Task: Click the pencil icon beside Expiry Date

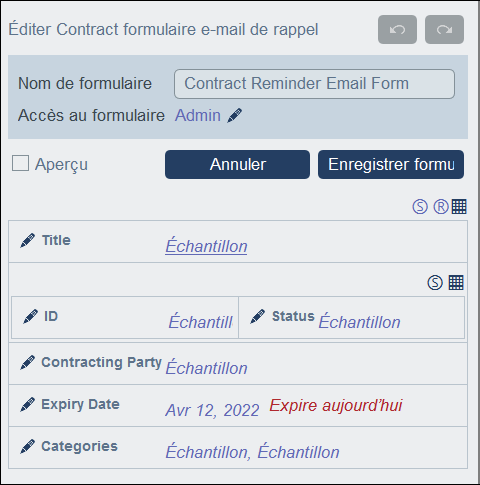Action: (27, 404)
